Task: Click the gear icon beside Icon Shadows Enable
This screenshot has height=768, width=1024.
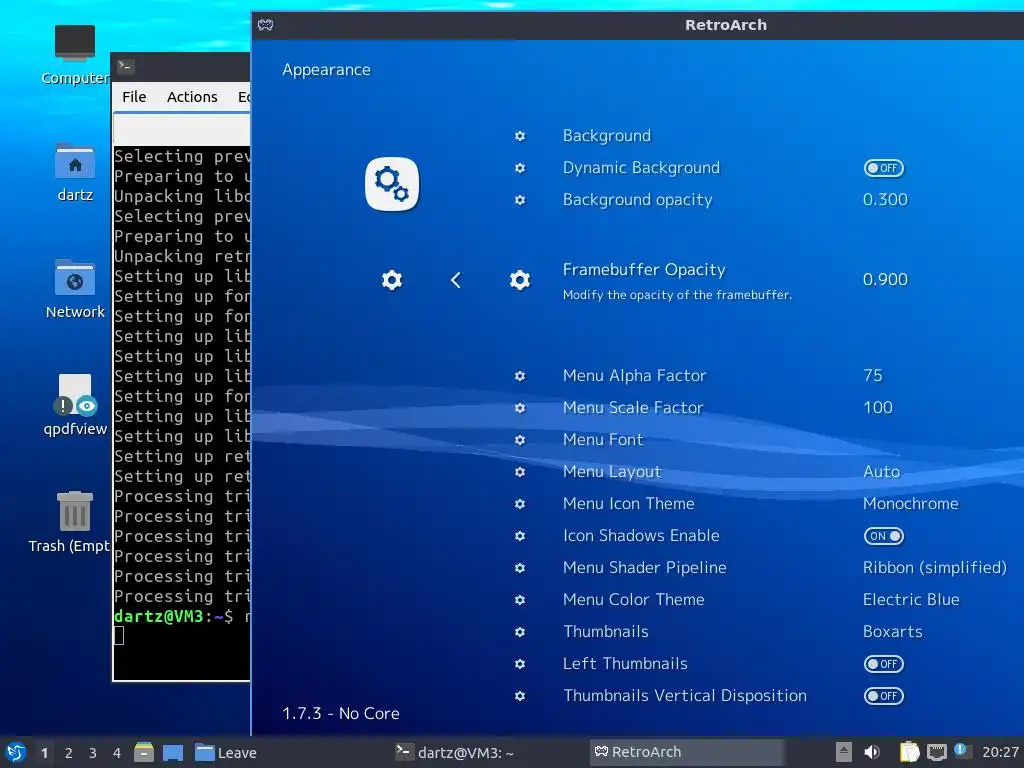Action: 520,536
